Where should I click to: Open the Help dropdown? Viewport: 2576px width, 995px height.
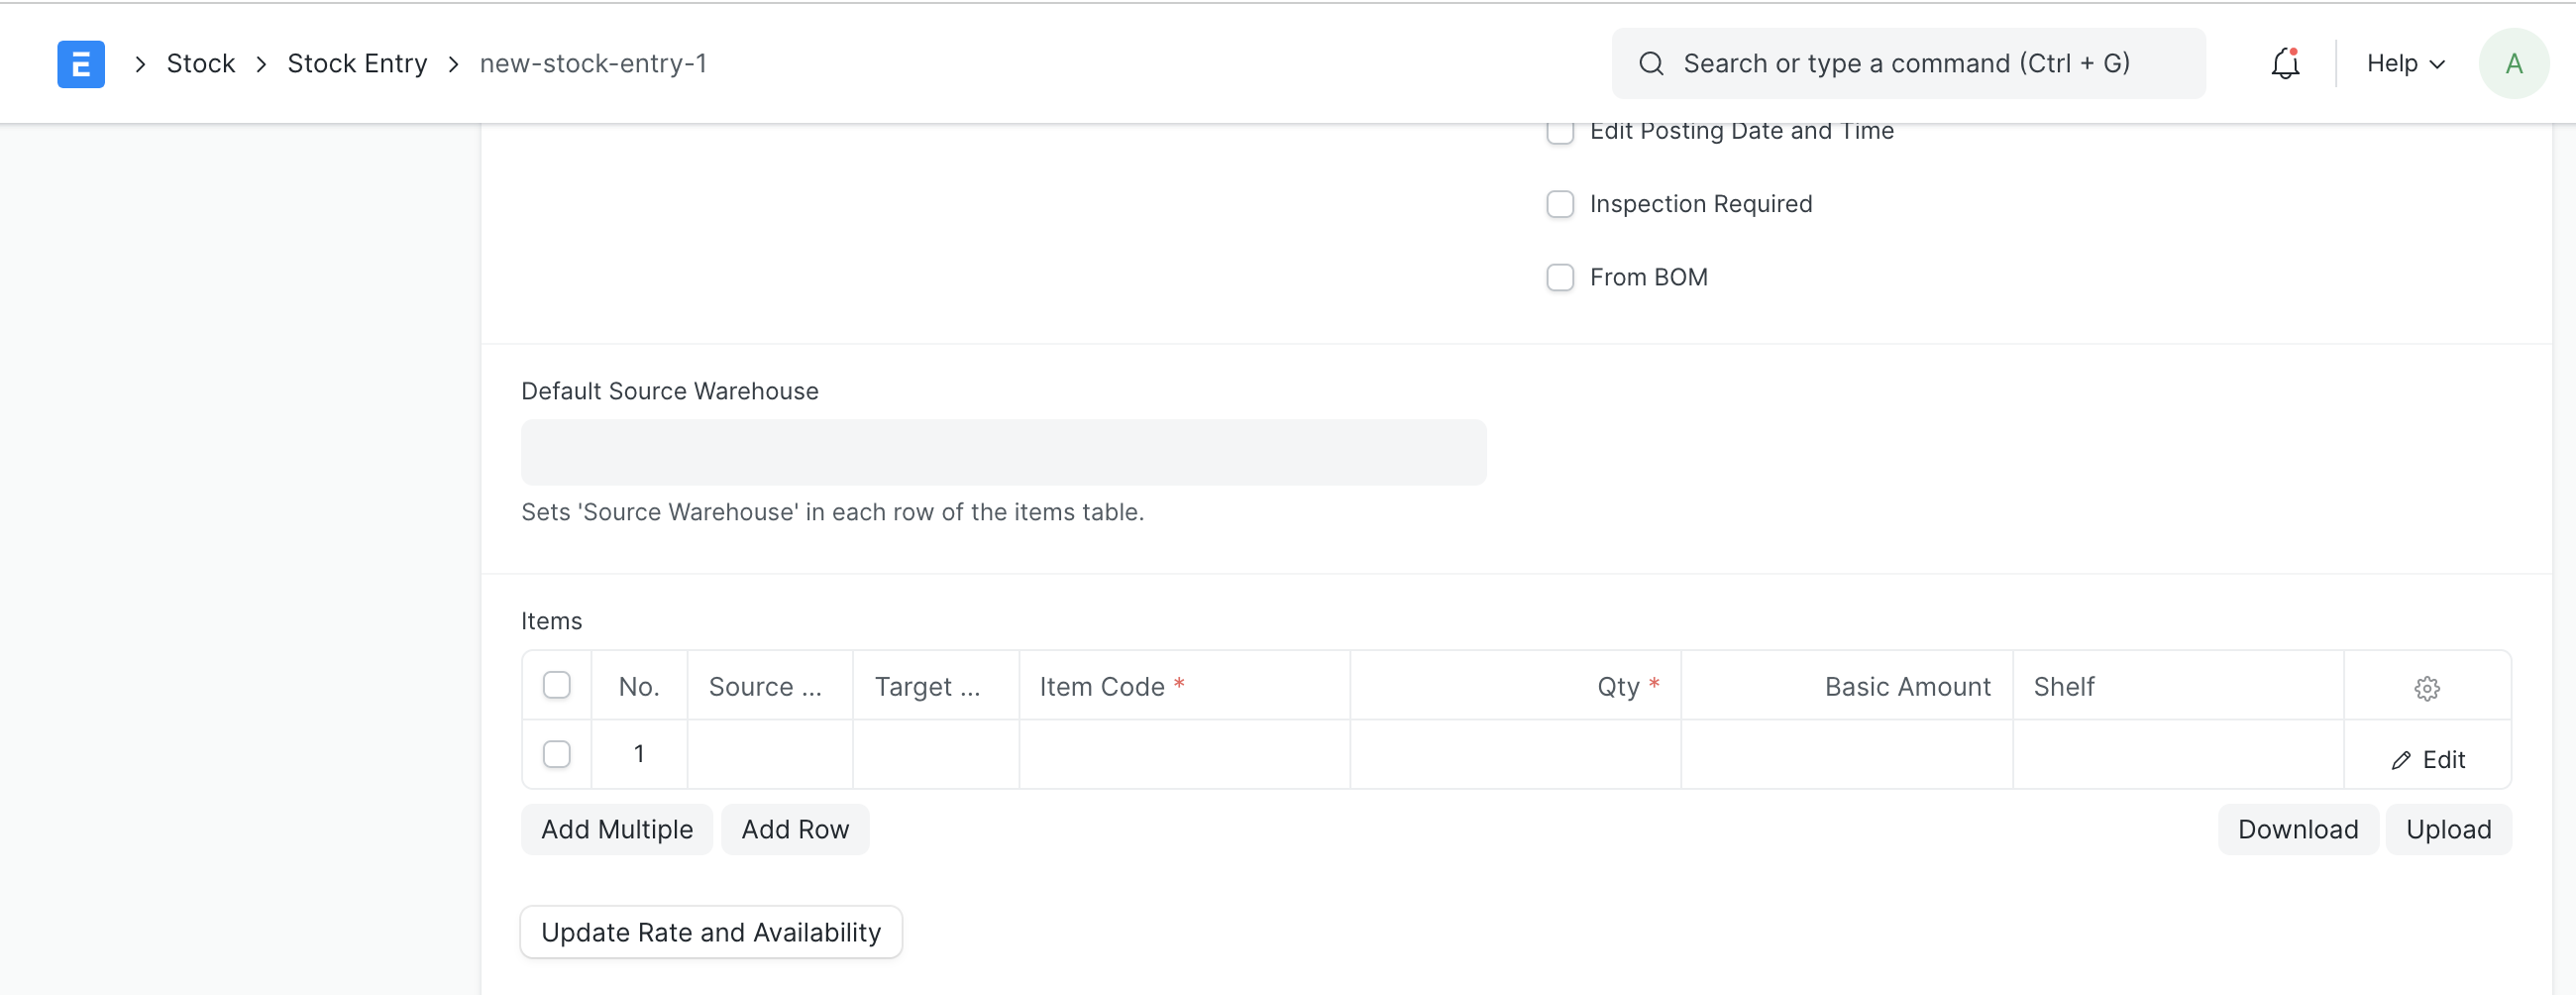(x=2403, y=62)
